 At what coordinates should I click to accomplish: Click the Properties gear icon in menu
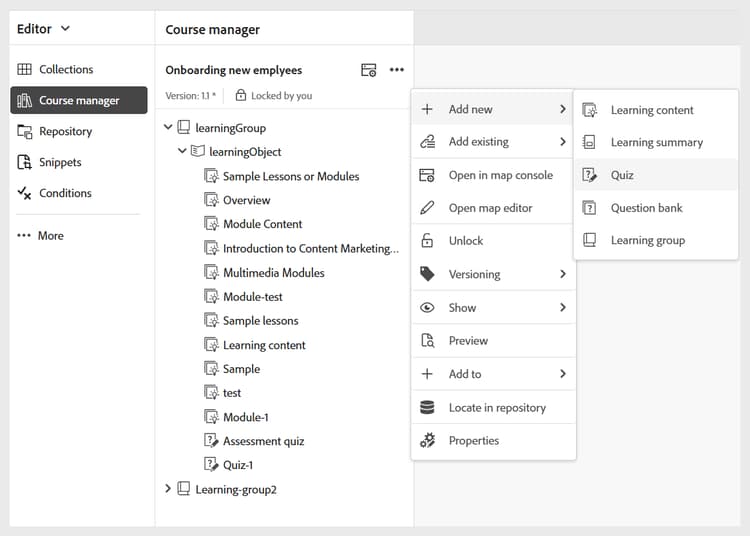pos(428,440)
